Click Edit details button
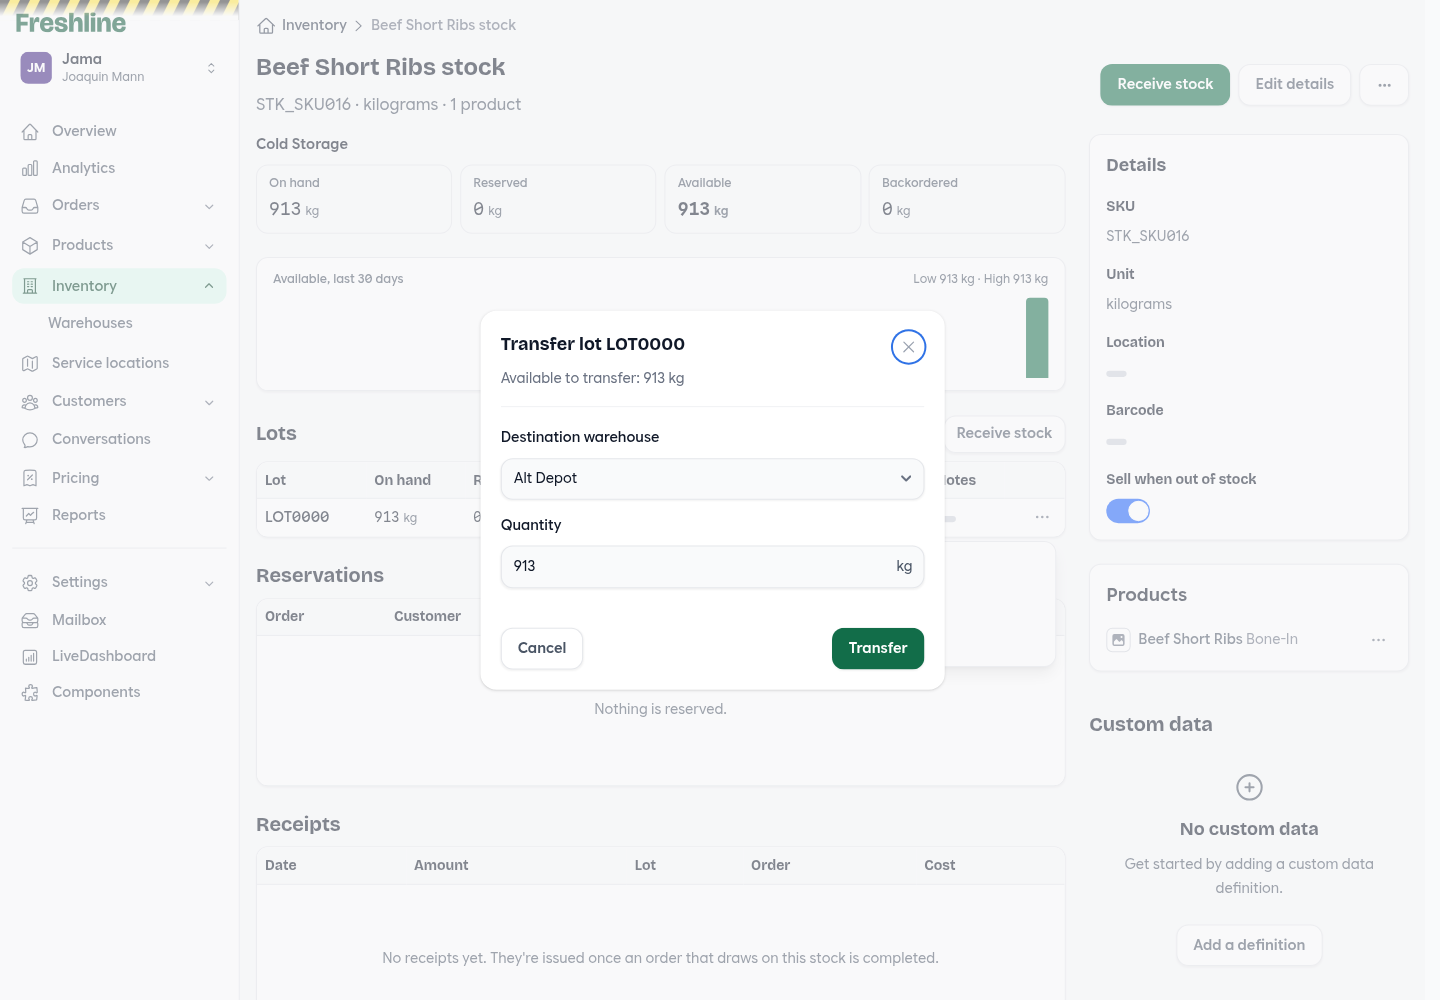This screenshot has width=1440, height=1000. pyautogui.click(x=1295, y=85)
